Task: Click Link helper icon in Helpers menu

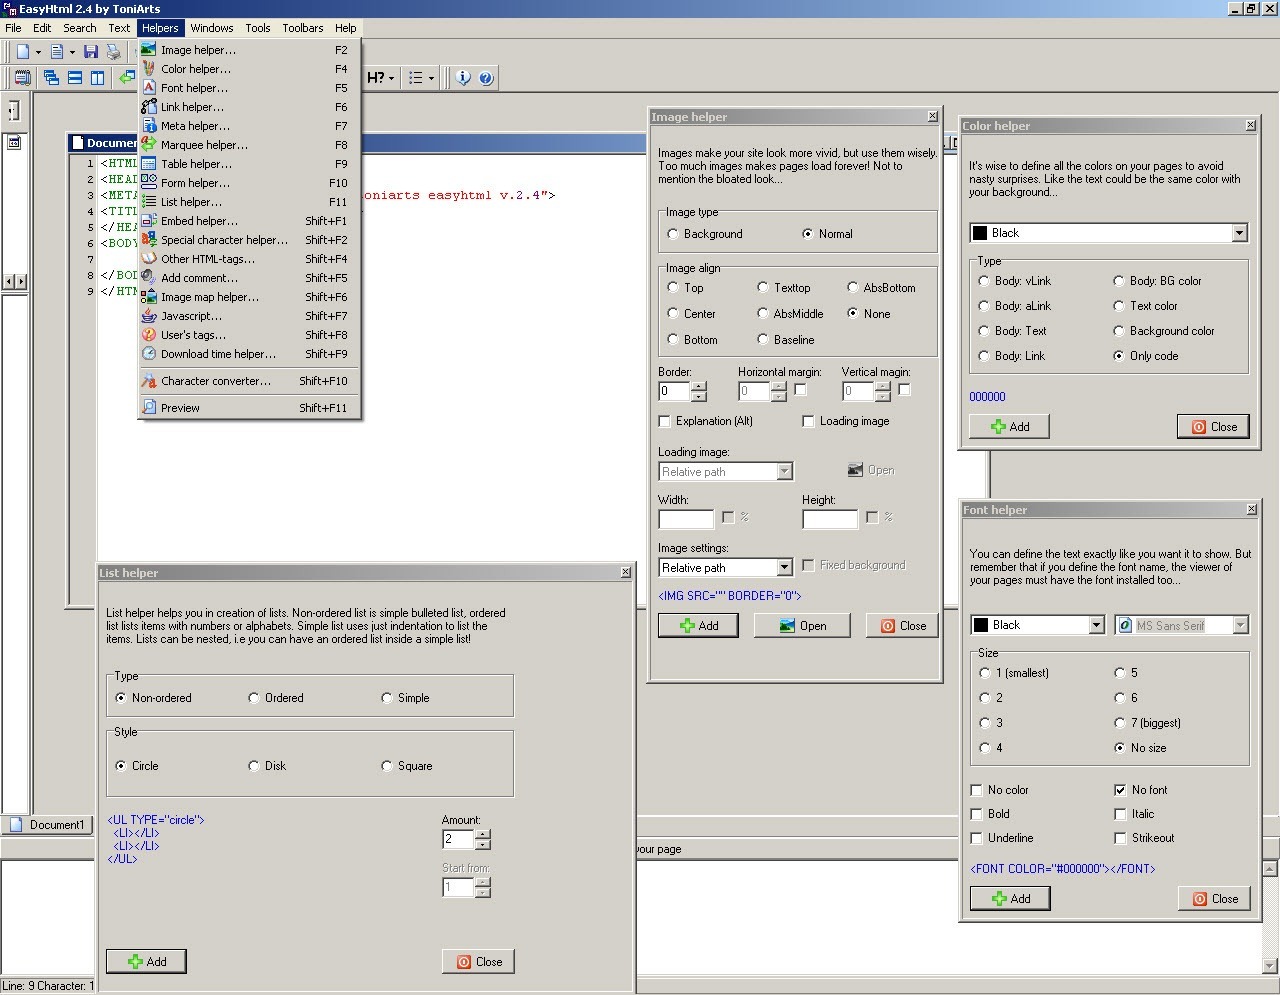Action: tap(149, 106)
